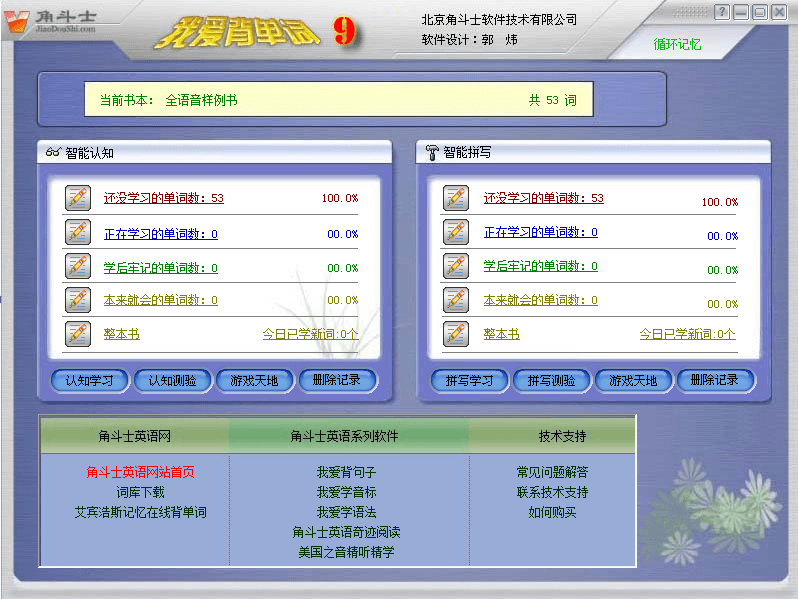This screenshot has height=599, width=798.
Task: Open 艾宾浩斯记忆在线背单词 link
Action: pos(140,512)
